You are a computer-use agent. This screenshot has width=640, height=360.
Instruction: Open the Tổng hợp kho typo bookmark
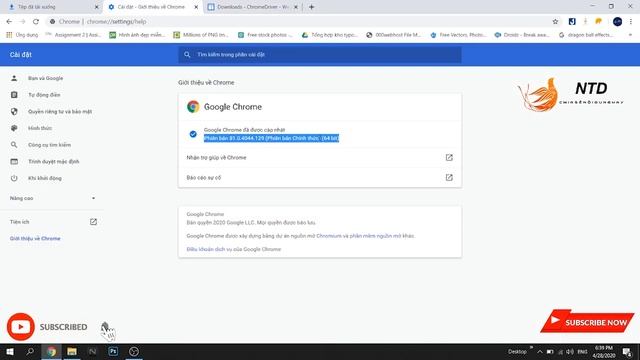tap(329, 35)
